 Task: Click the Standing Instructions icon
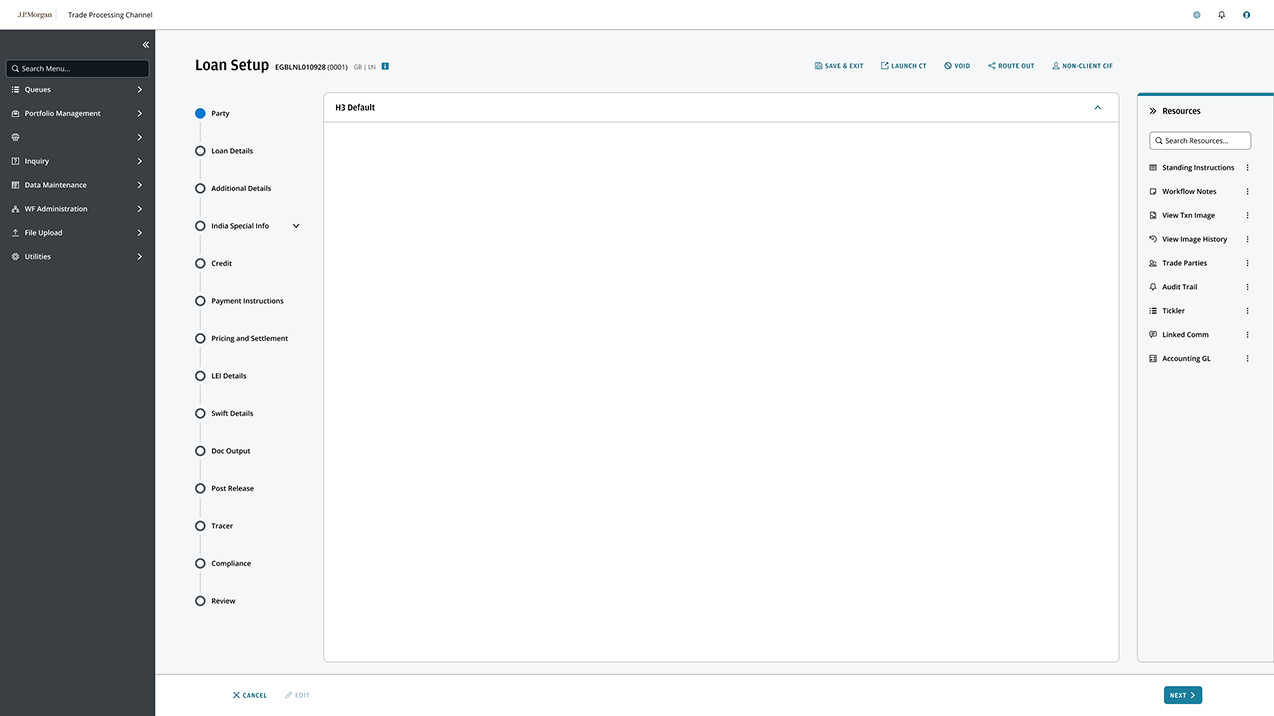tap(1153, 168)
